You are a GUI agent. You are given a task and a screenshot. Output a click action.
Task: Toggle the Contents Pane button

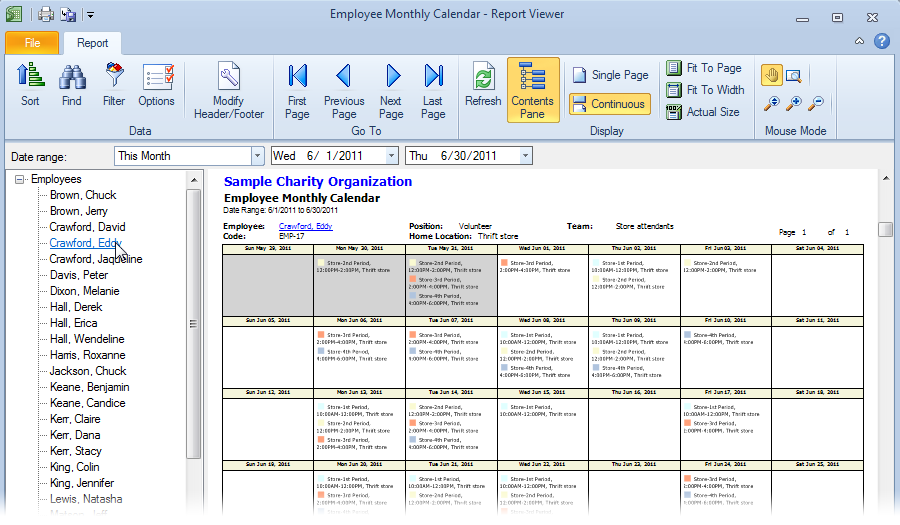coord(532,89)
